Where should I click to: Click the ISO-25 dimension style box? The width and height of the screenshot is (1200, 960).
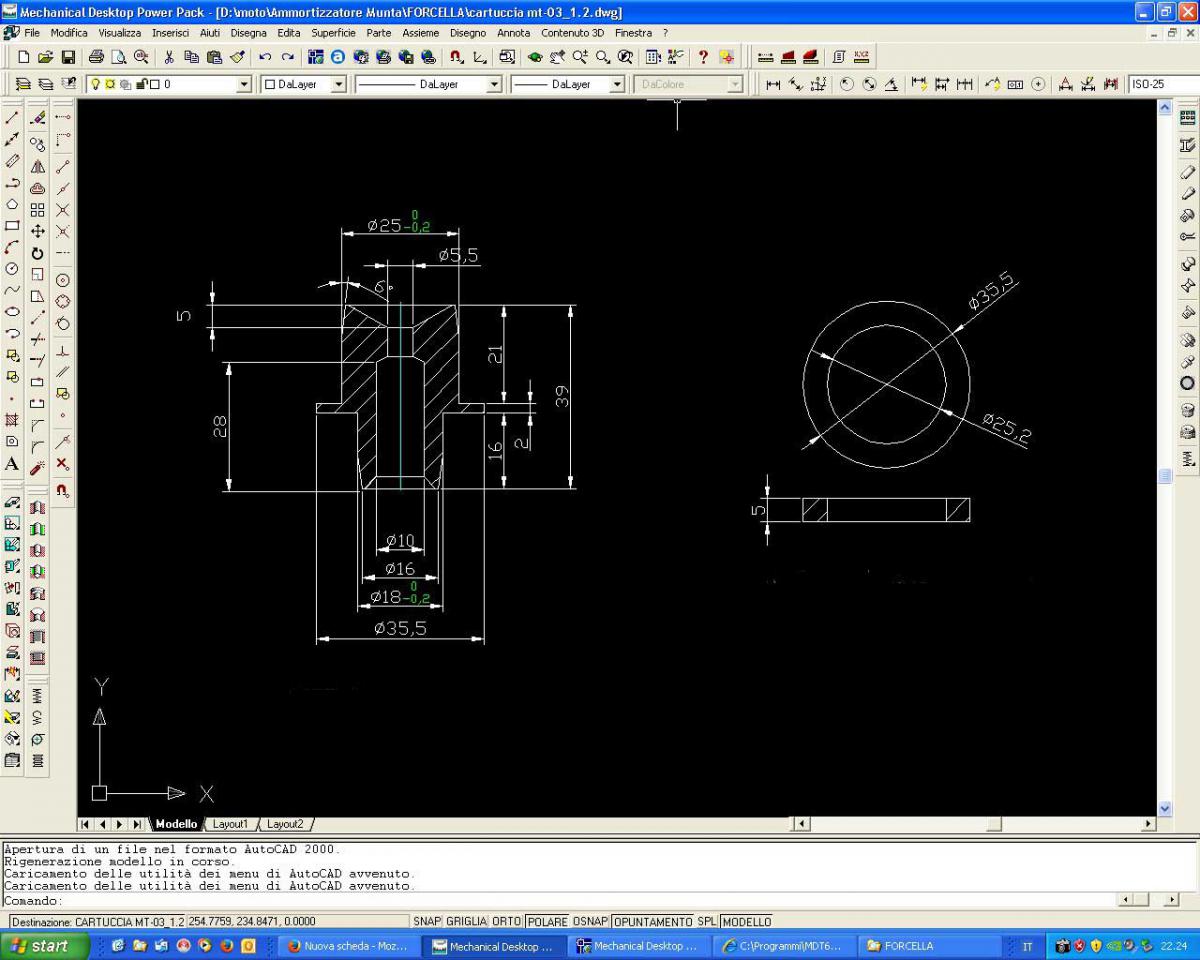point(1163,85)
